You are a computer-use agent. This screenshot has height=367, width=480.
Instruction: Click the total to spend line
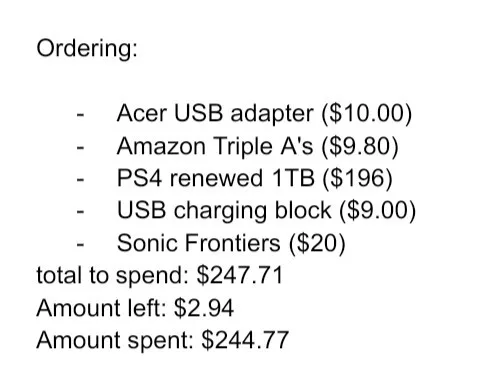(x=160, y=276)
